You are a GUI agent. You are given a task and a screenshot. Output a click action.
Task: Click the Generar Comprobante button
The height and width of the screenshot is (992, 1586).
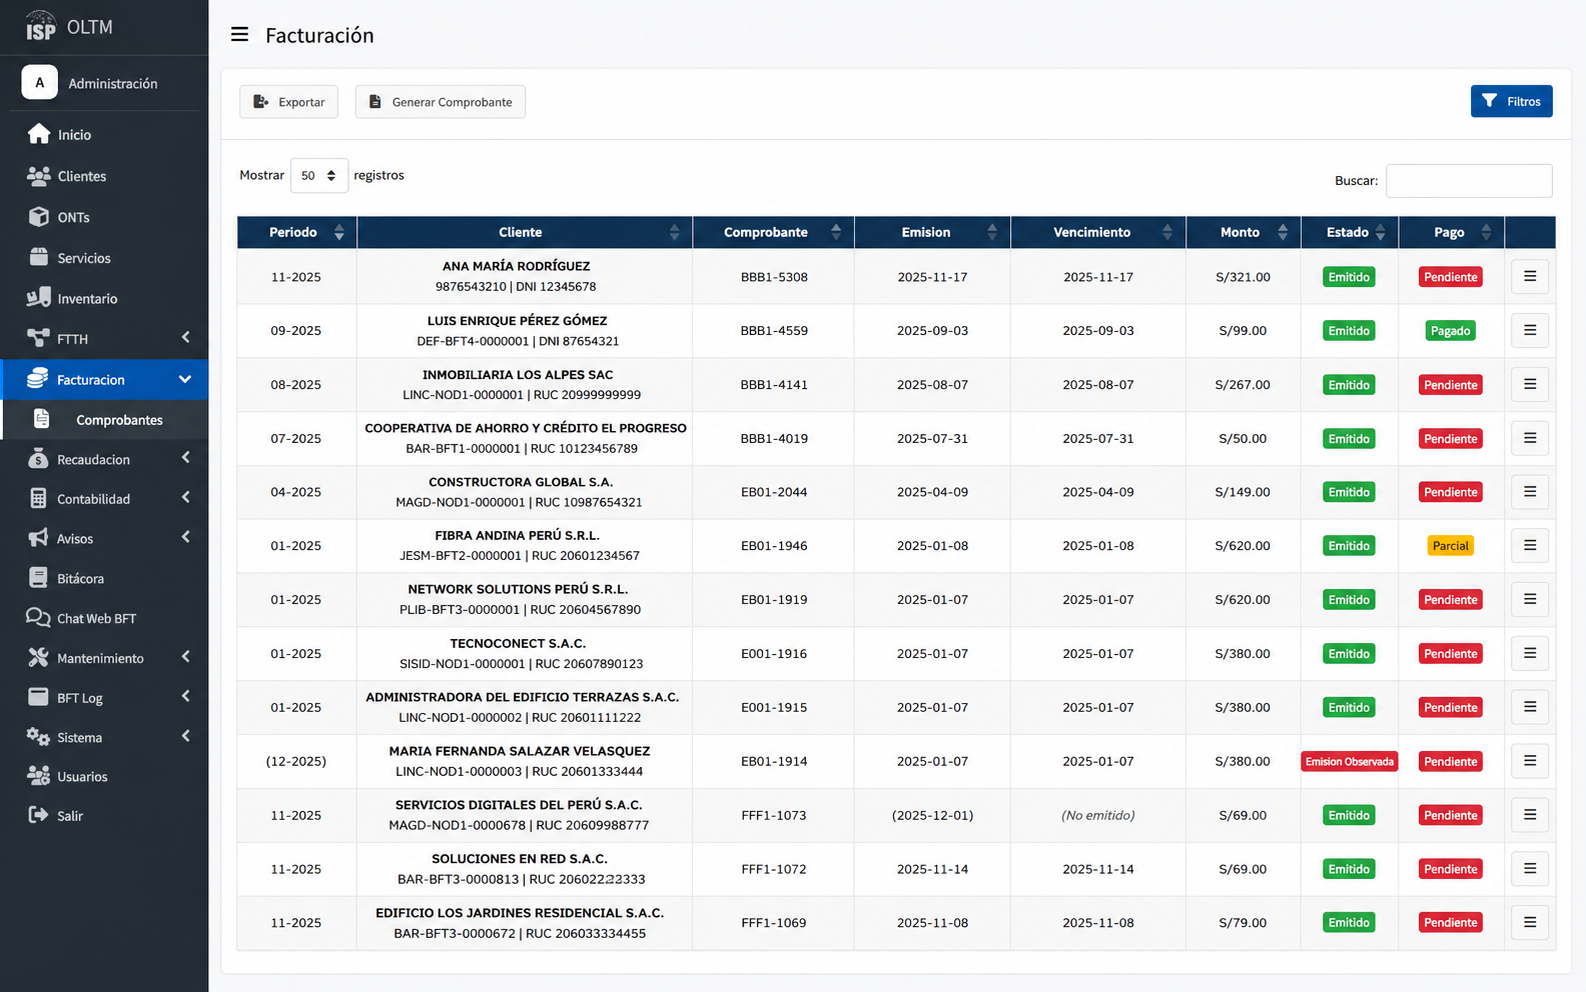[x=440, y=102]
